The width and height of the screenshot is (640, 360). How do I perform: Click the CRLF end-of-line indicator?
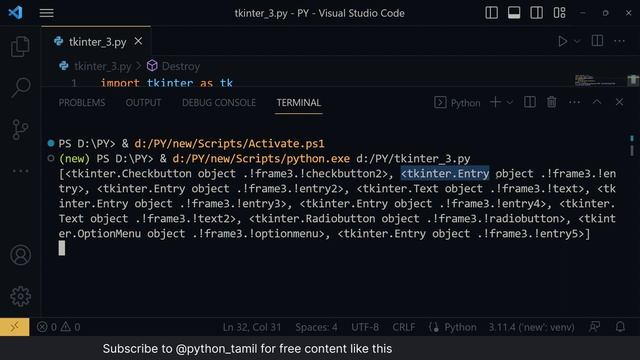point(404,327)
